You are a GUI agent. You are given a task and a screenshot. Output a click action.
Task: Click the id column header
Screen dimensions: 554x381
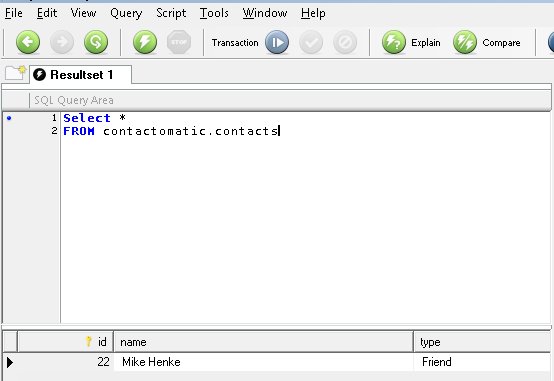[66, 342]
